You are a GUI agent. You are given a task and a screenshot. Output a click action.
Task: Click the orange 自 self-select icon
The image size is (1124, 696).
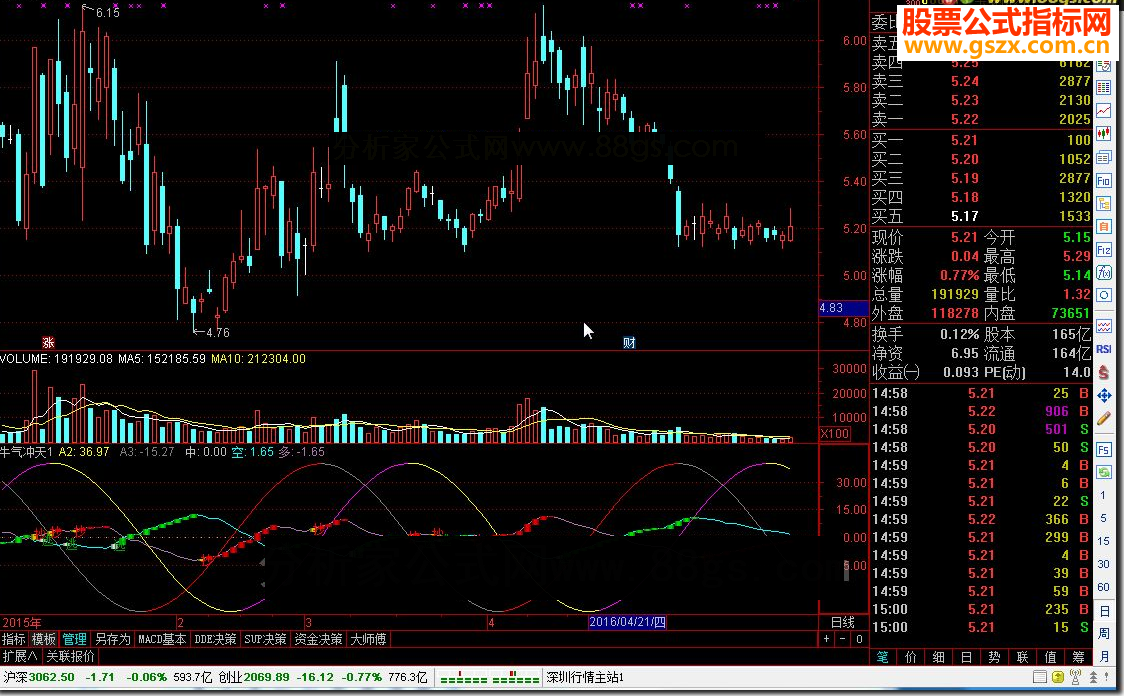point(1104,227)
